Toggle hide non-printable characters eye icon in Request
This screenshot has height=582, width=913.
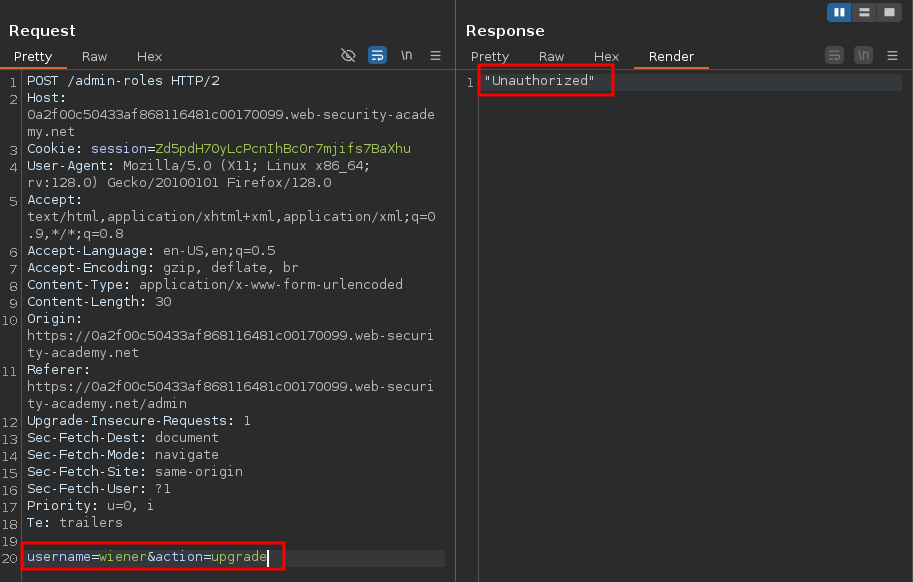click(x=348, y=56)
